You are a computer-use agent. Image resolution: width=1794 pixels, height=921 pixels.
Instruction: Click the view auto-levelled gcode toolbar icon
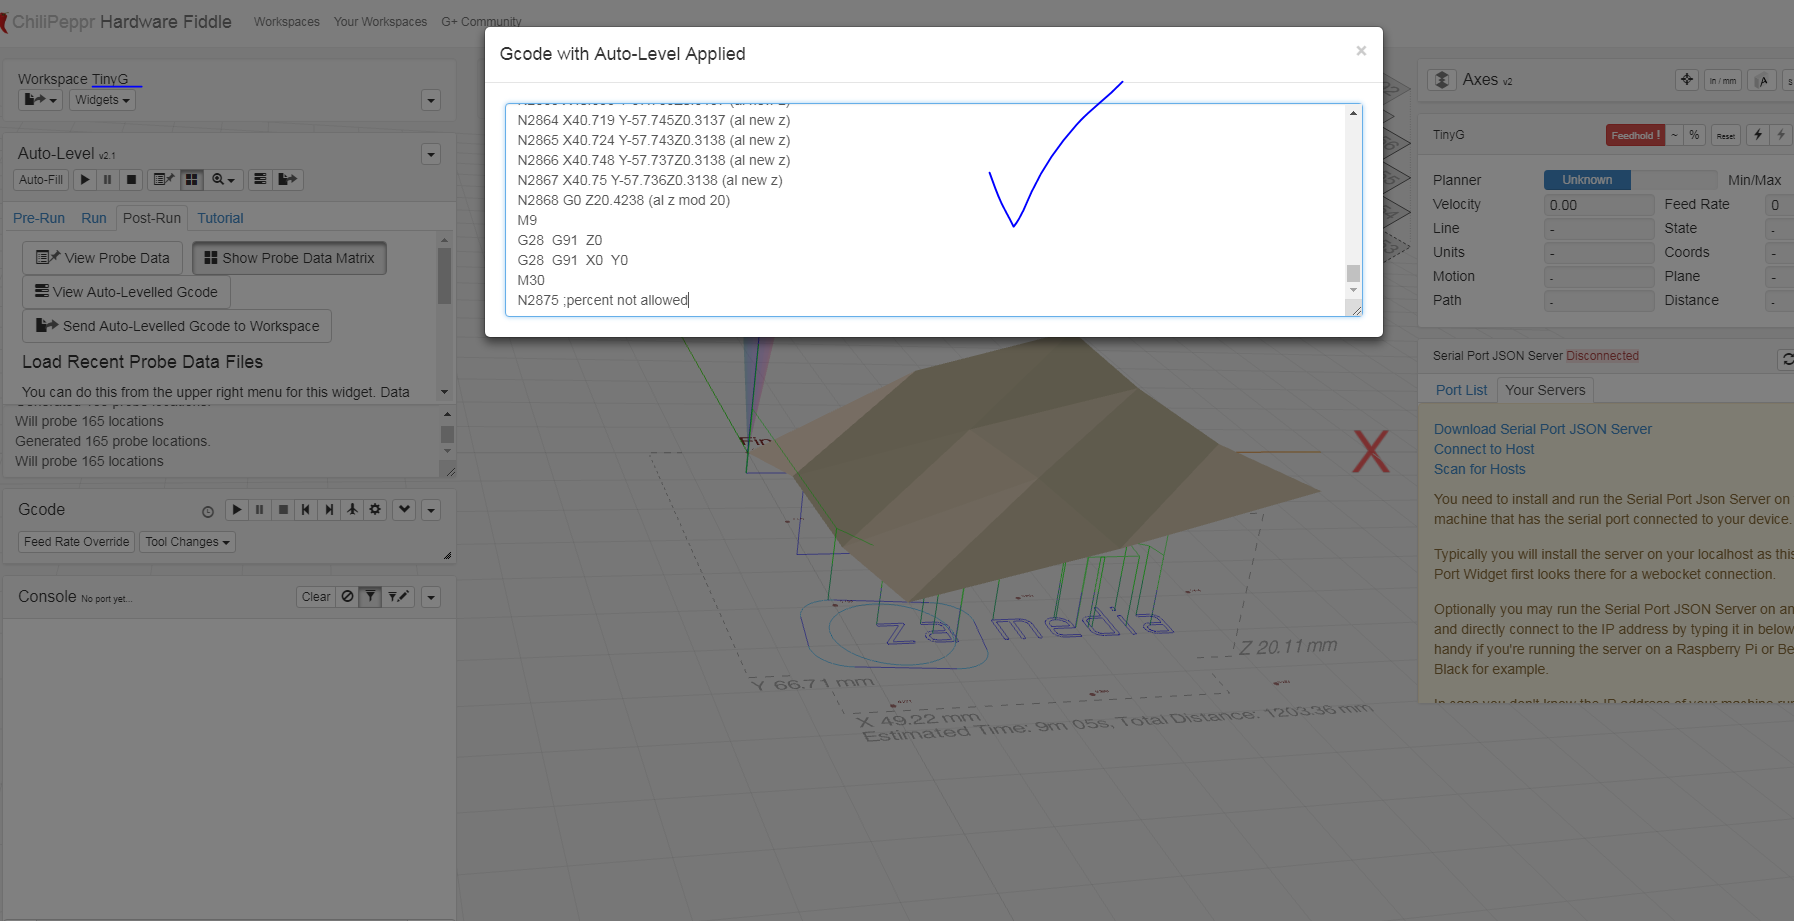point(260,180)
